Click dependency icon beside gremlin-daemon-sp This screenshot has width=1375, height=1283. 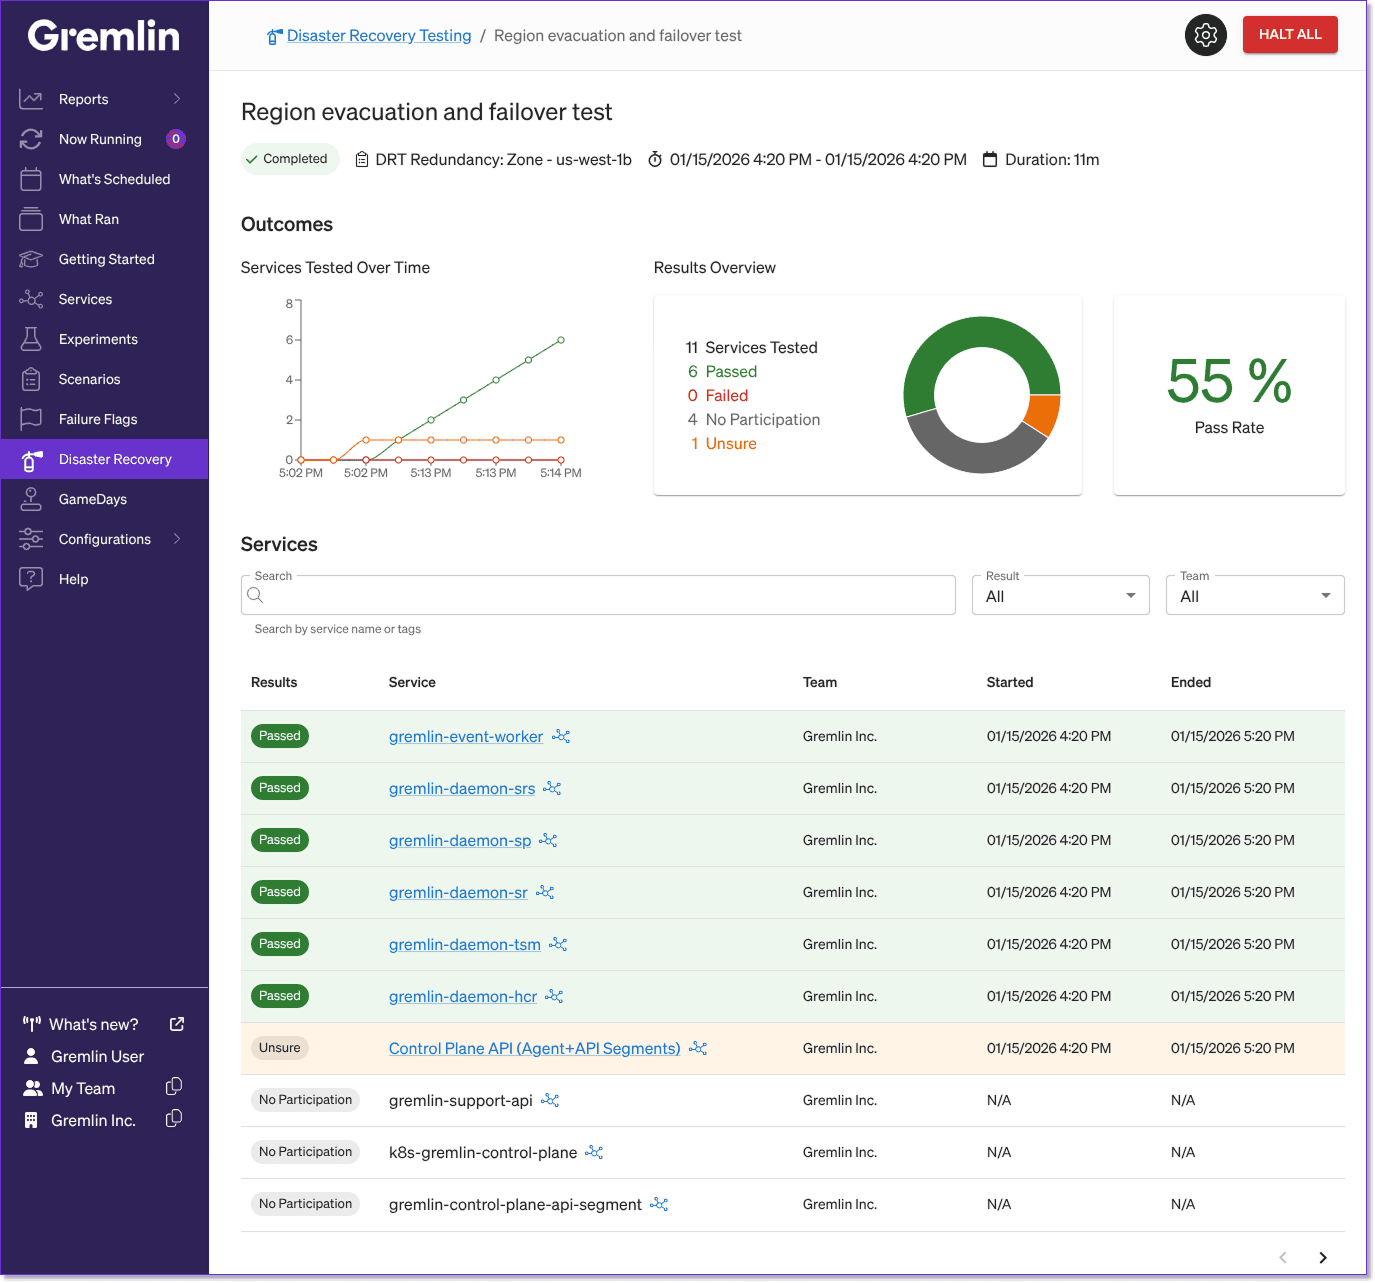pos(548,840)
